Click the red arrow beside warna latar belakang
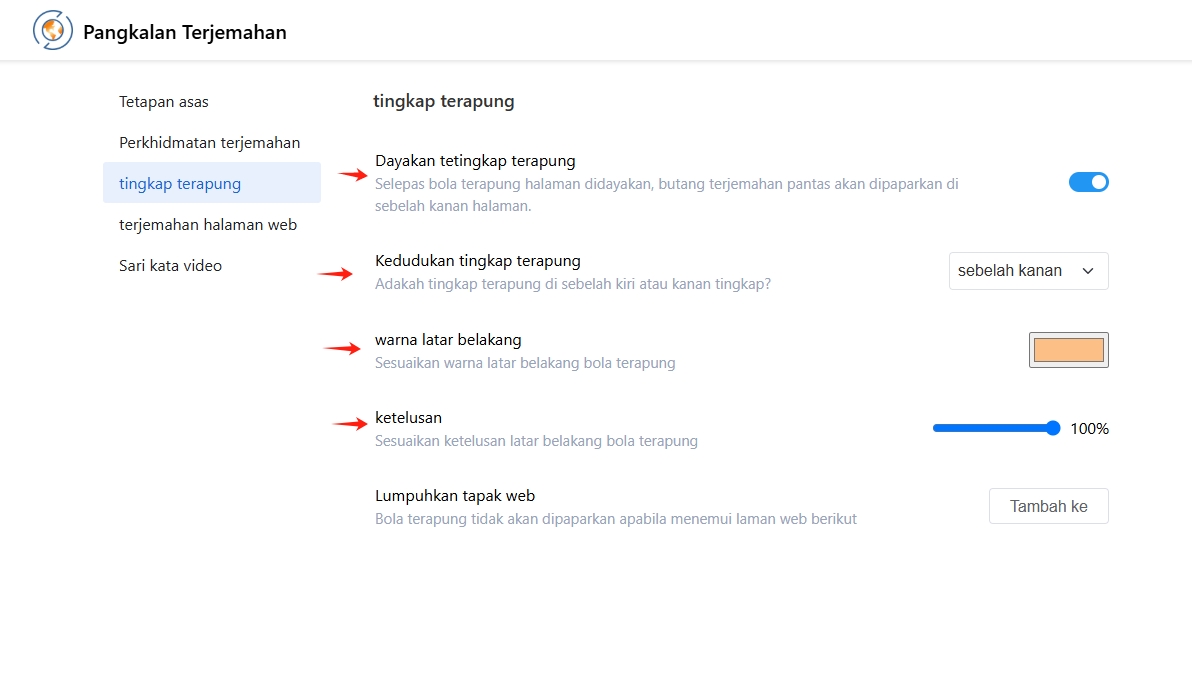The height and width of the screenshot is (683, 1192). click(x=342, y=348)
